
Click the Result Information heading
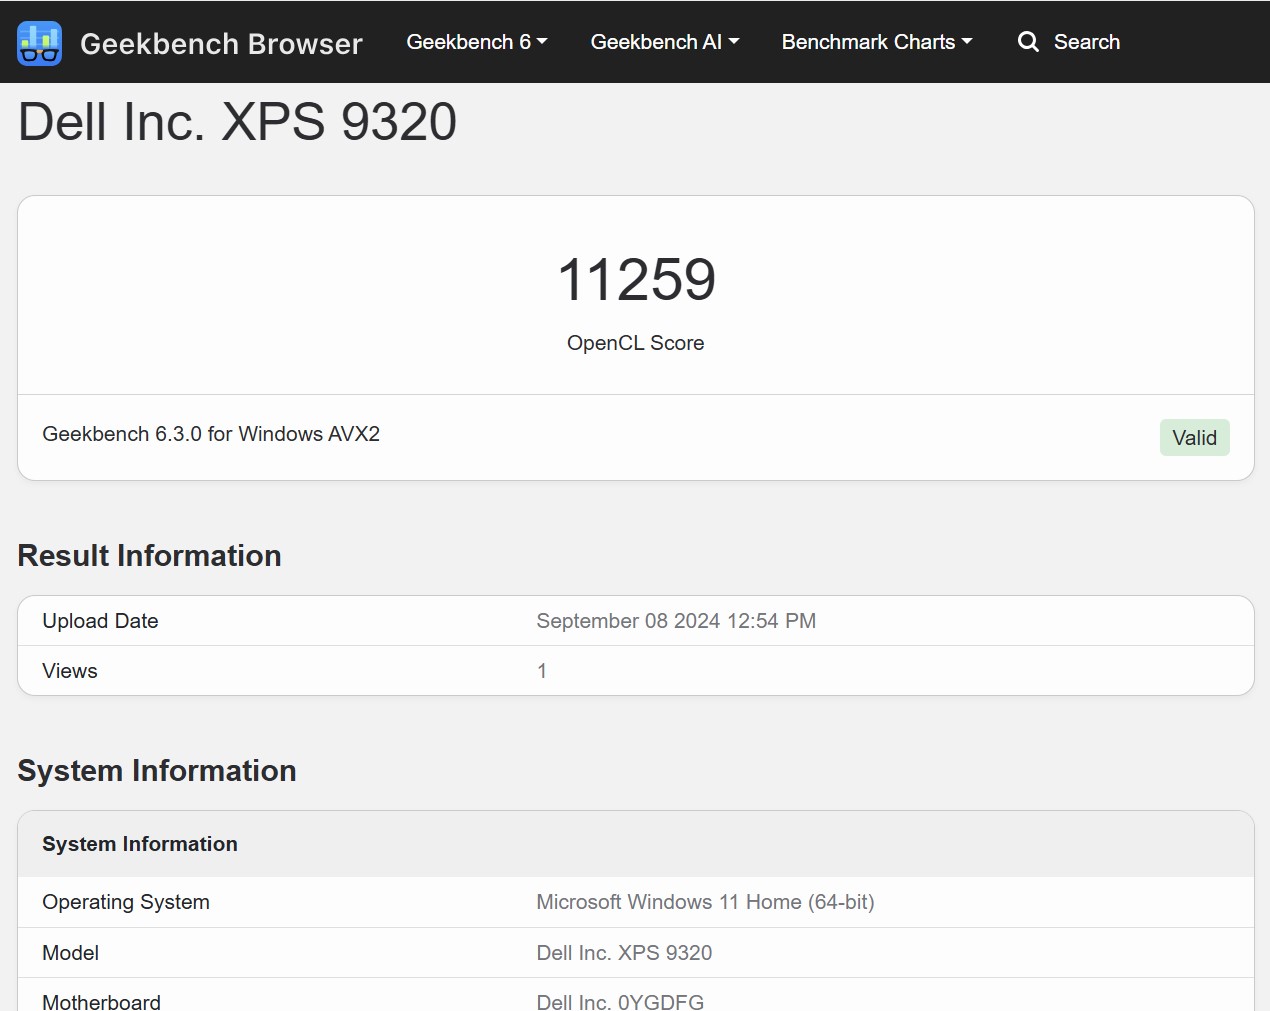click(x=150, y=556)
